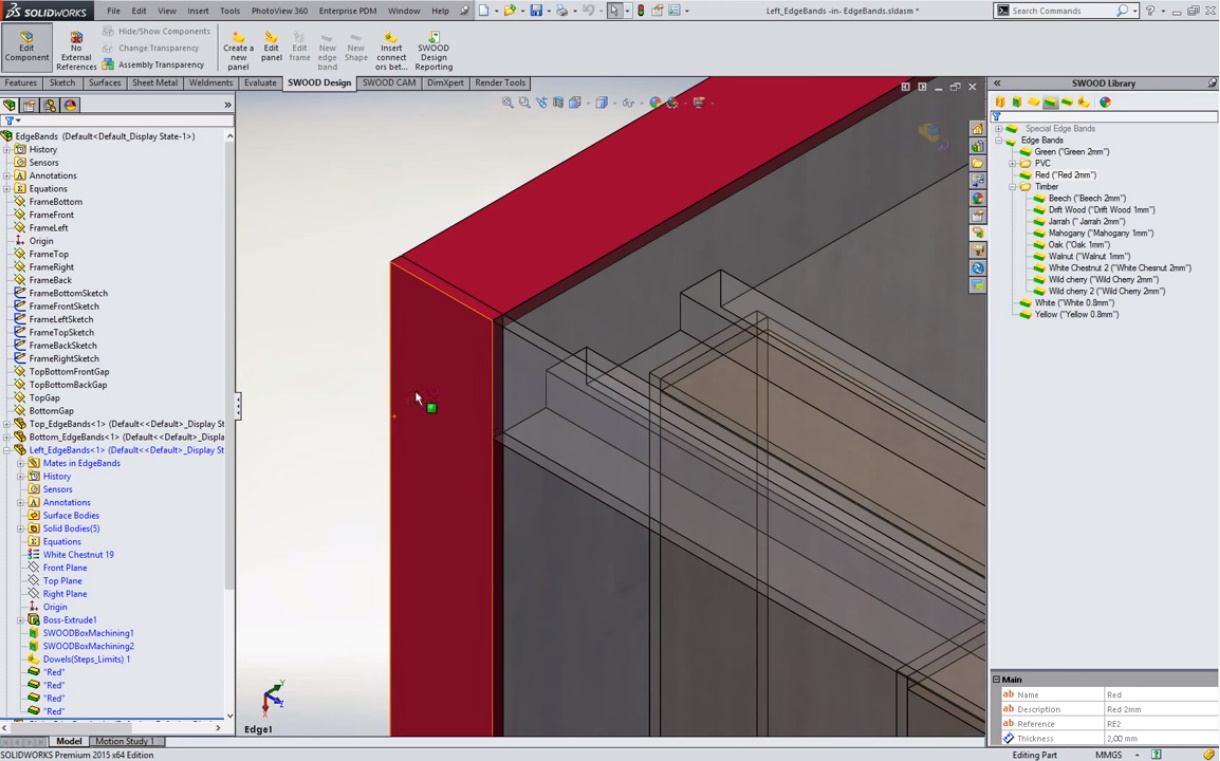Viewport: 1220px width, 761px height.
Task: Expand Special Edge Bands category
Action: tap(998, 129)
